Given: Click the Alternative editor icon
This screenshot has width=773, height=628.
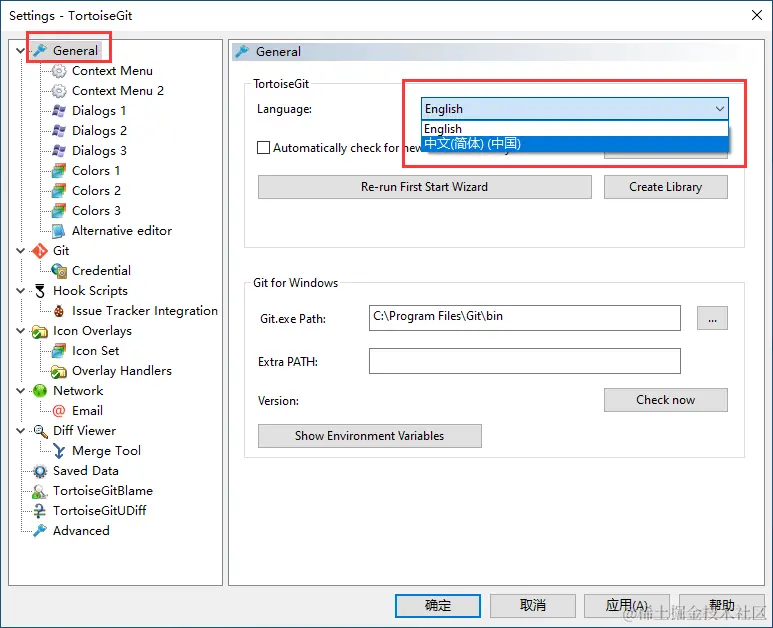Looking at the screenshot, I should [x=59, y=231].
